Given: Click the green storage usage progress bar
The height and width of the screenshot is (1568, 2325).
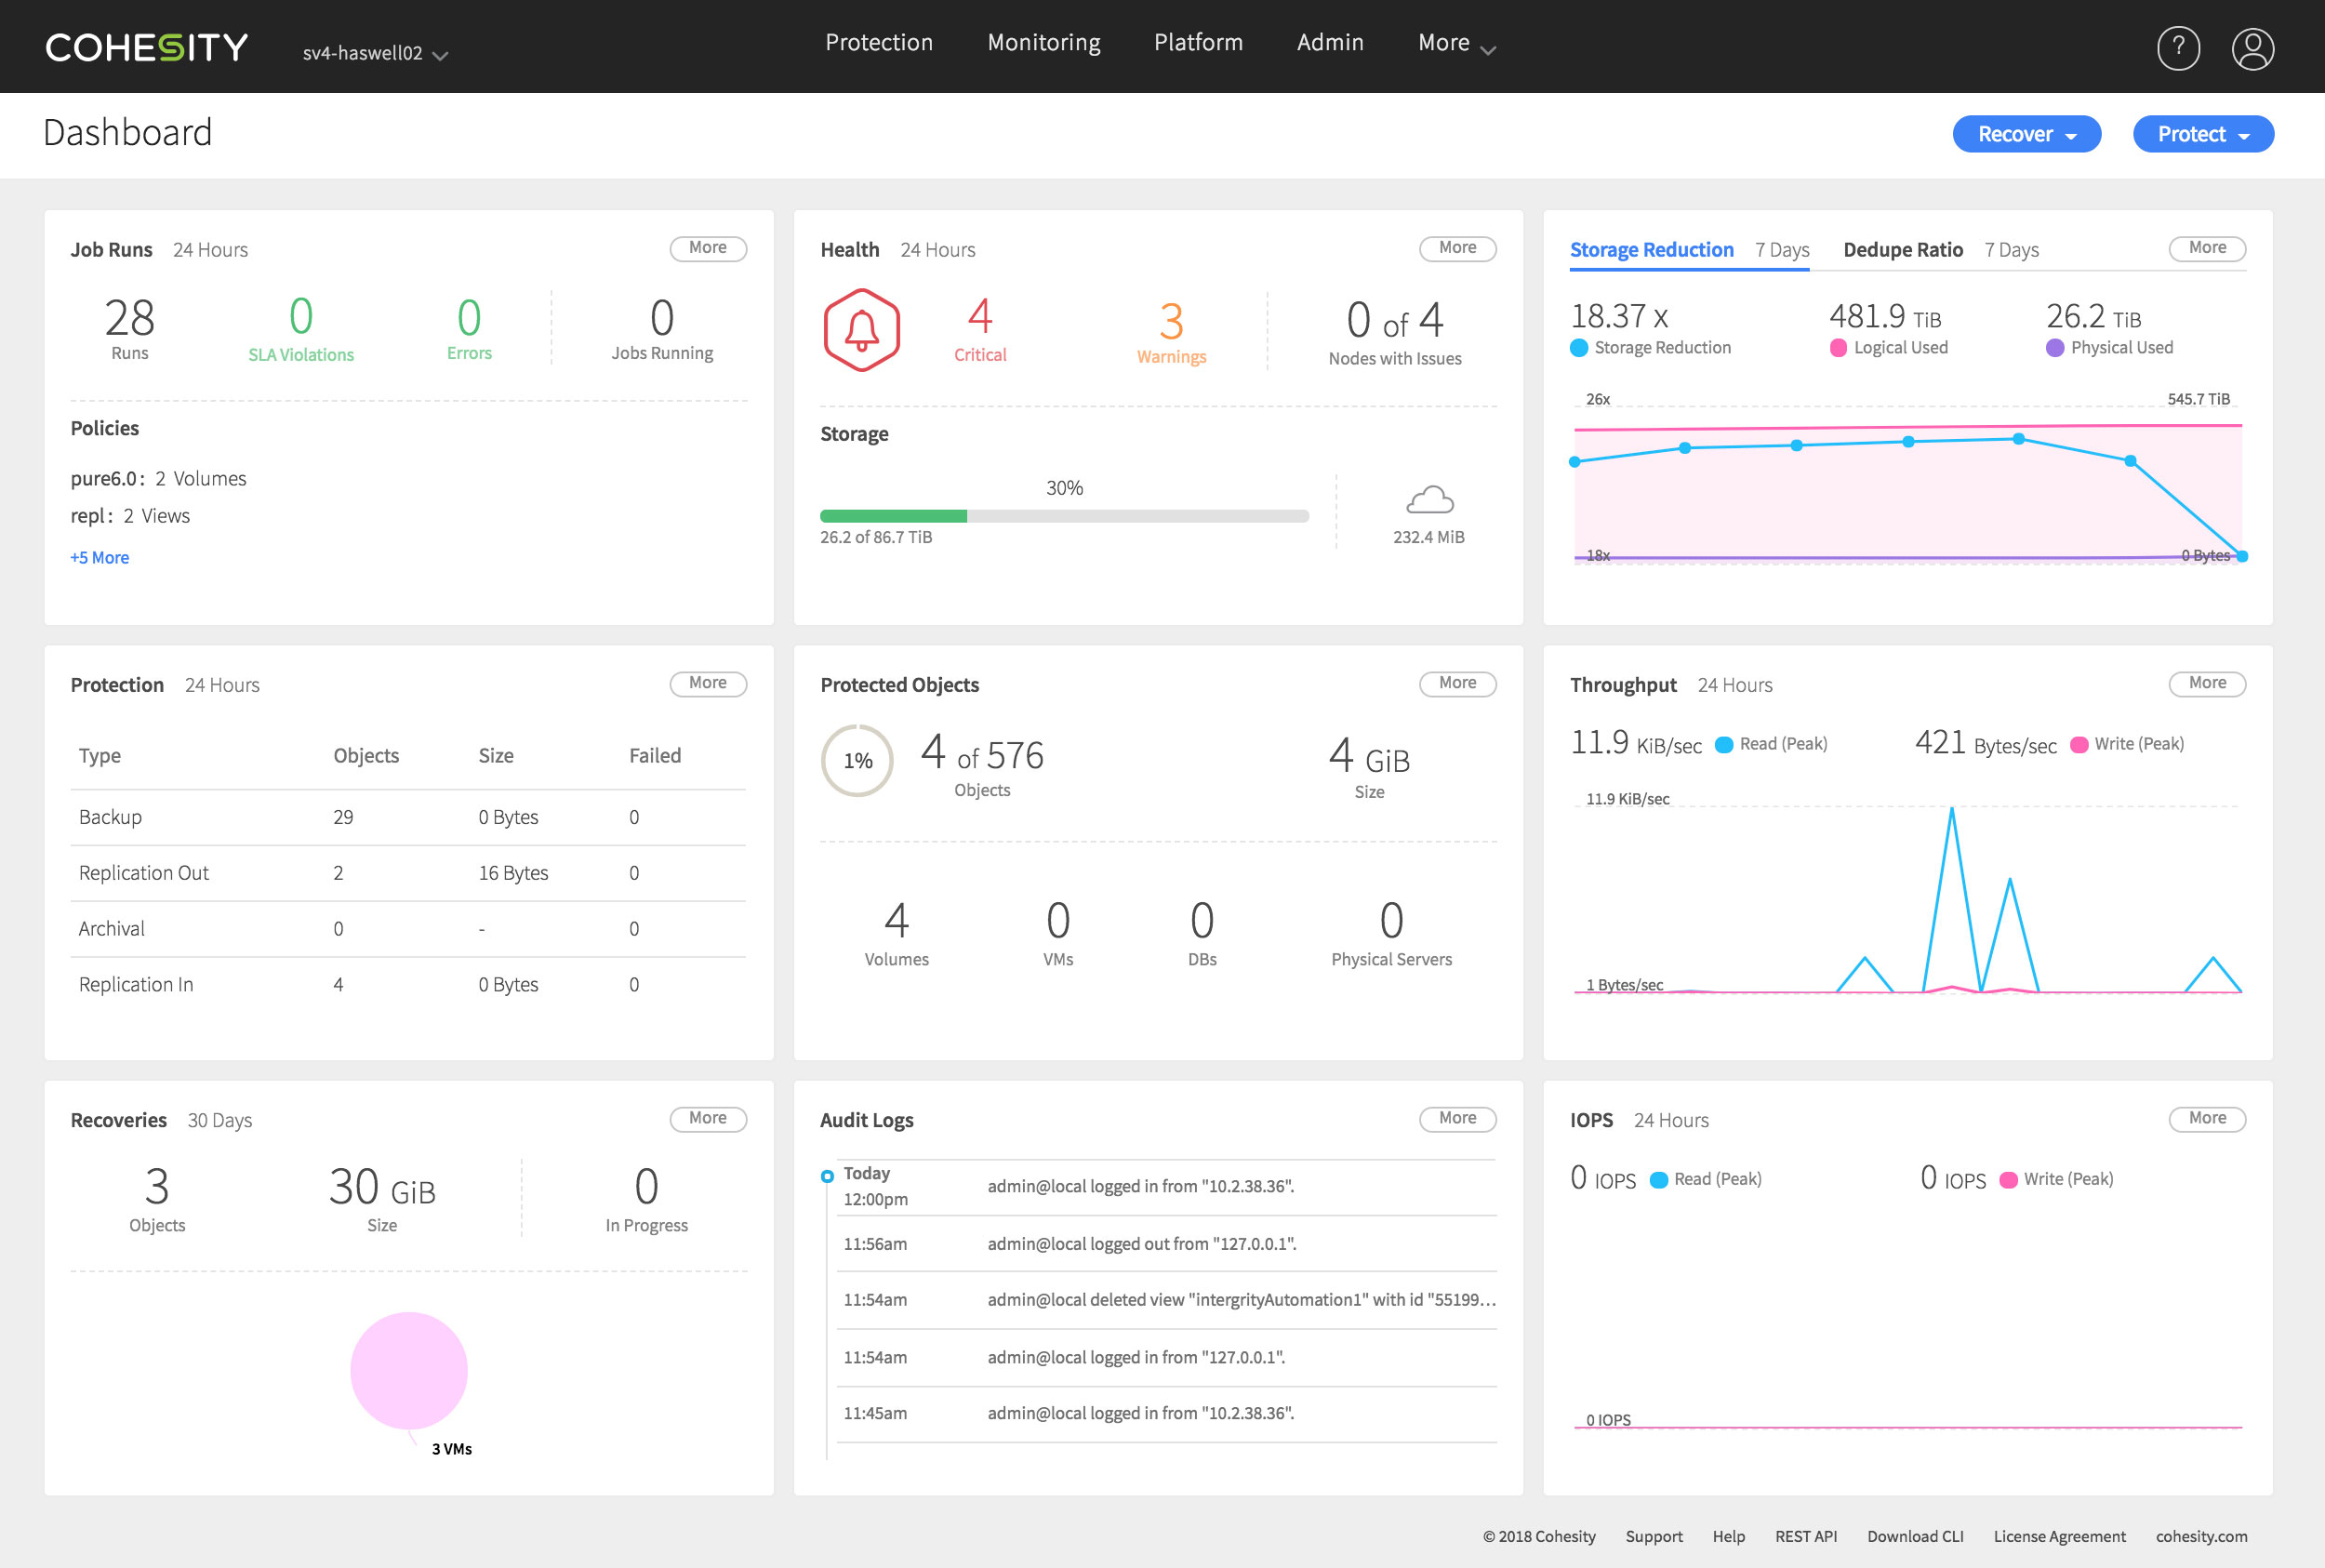Looking at the screenshot, I should point(893,516).
